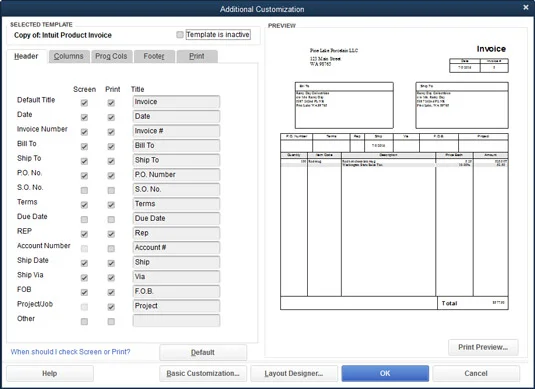Uncheck Screen for REP

[84, 234]
